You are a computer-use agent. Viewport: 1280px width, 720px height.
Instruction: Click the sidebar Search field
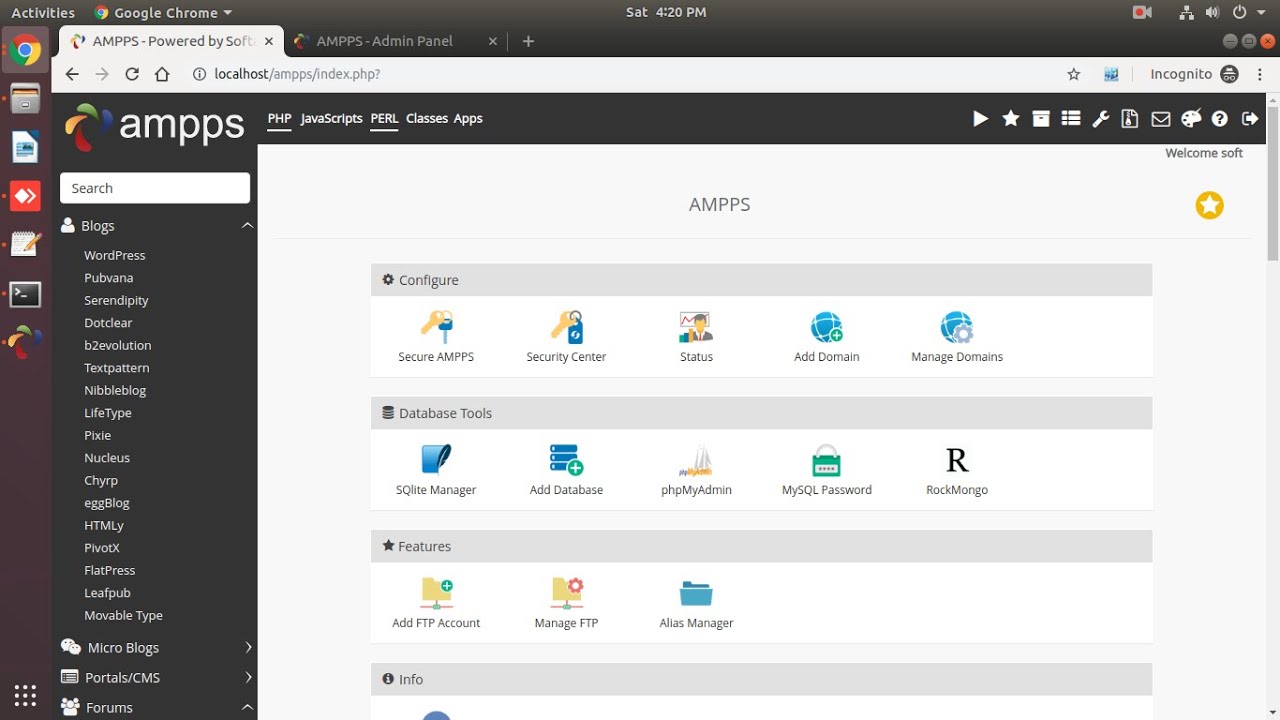coord(155,188)
